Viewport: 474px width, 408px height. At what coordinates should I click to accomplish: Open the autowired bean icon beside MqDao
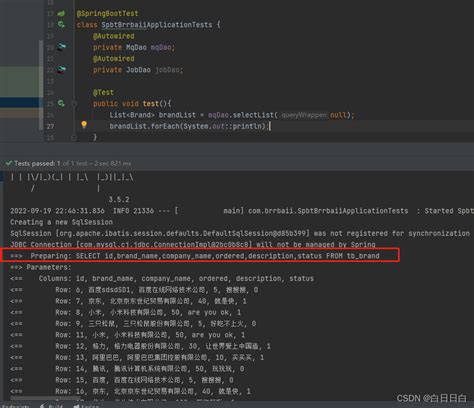click(61, 47)
